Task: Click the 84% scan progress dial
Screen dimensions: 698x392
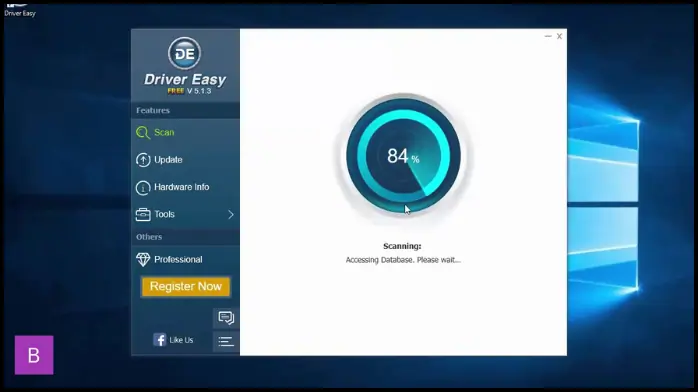Action: click(x=403, y=156)
